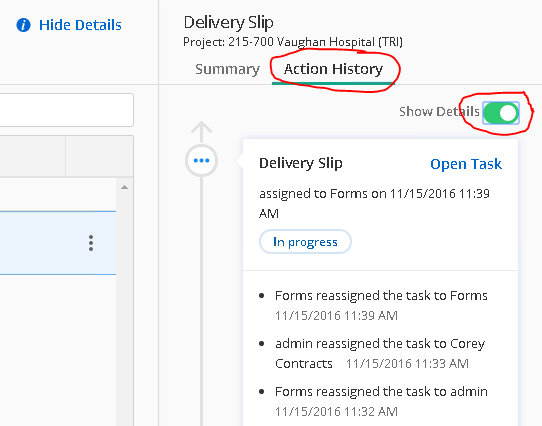Click the Delivery Slip card title

(x=301, y=163)
